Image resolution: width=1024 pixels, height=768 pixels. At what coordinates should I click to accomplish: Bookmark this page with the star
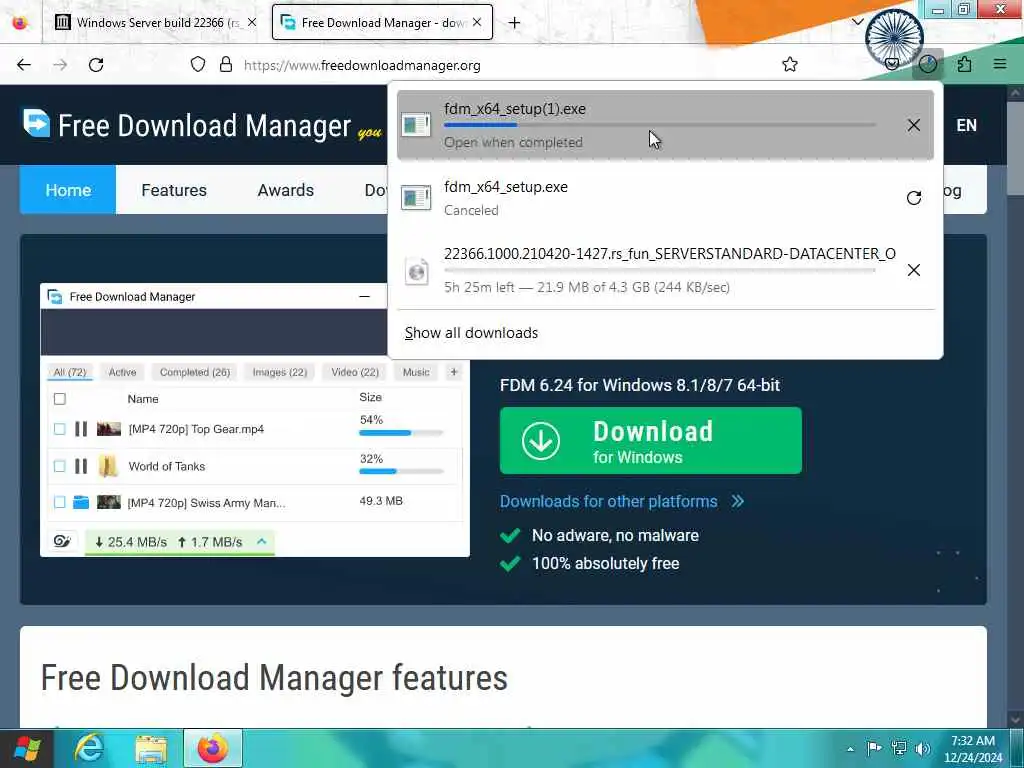(x=790, y=64)
